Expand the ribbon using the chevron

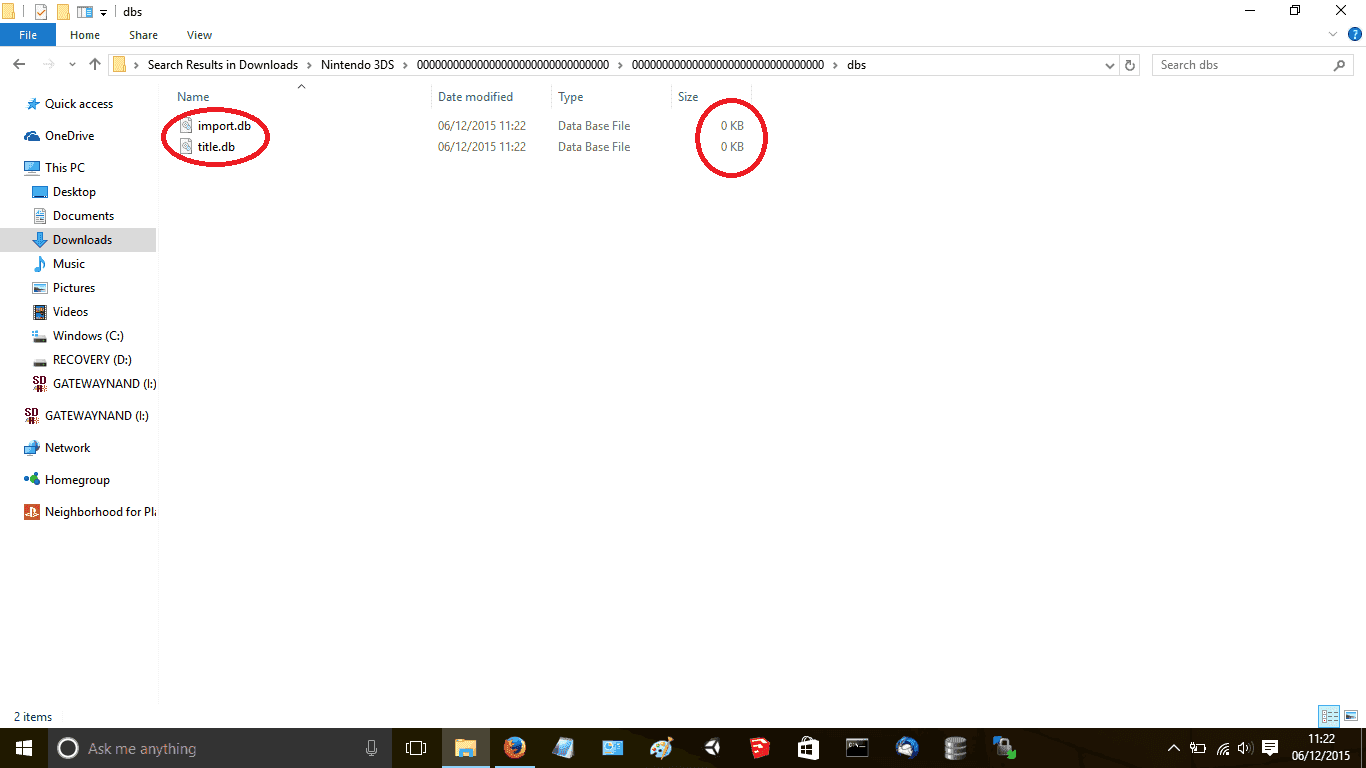1333,34
